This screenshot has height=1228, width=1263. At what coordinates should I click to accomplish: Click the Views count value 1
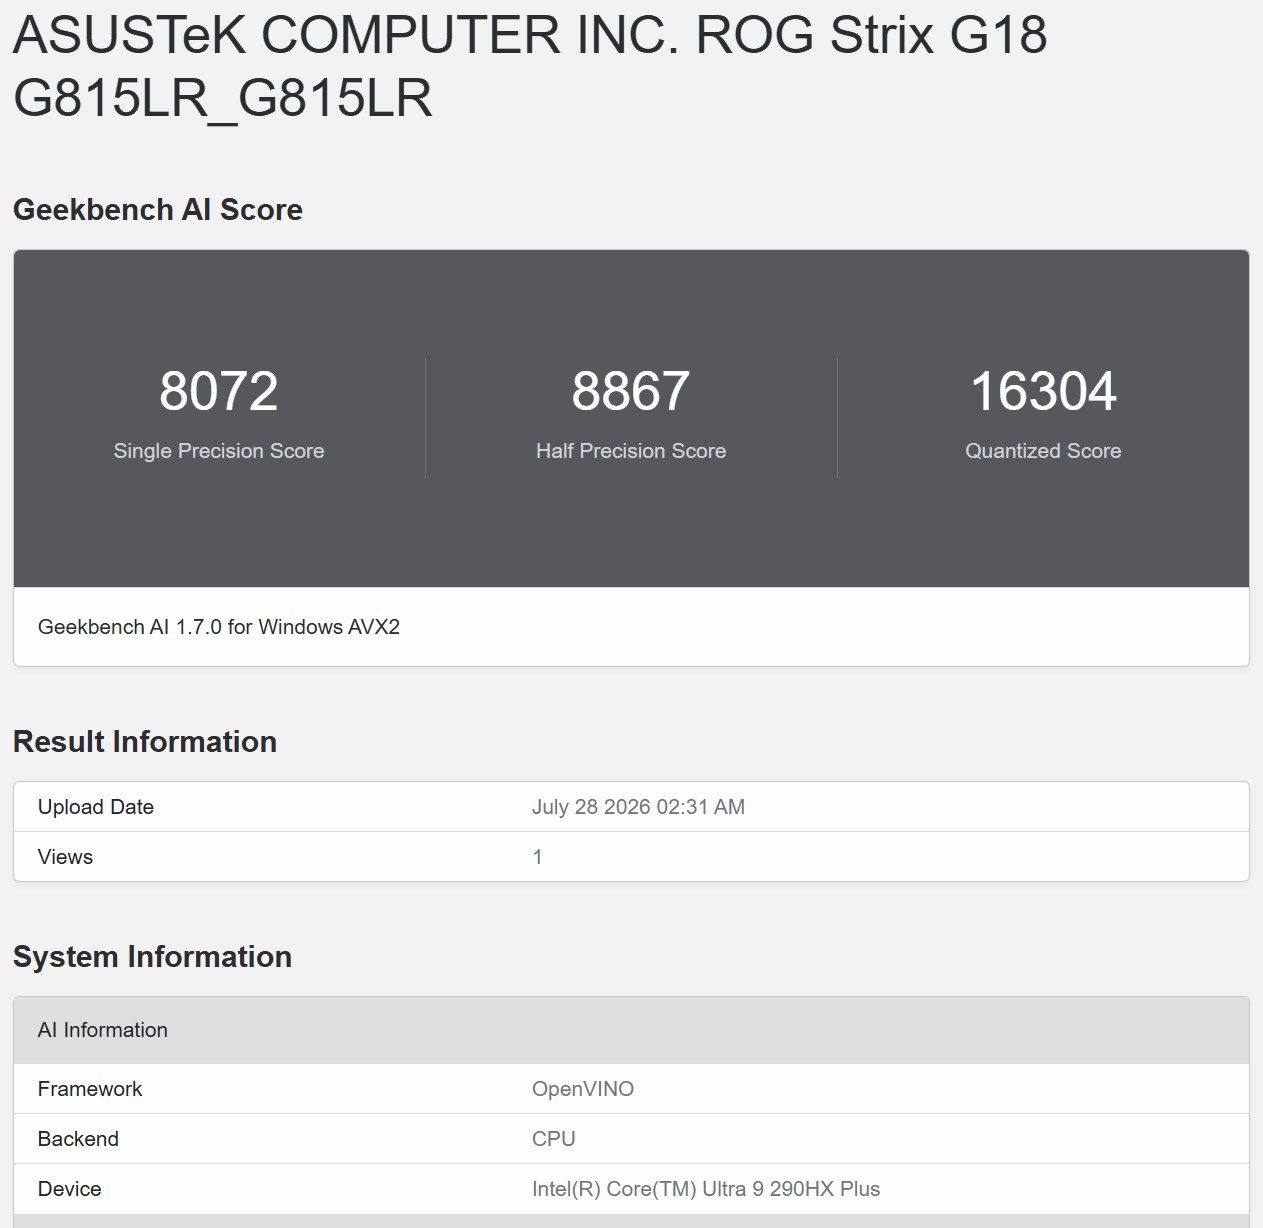point(537,857)
